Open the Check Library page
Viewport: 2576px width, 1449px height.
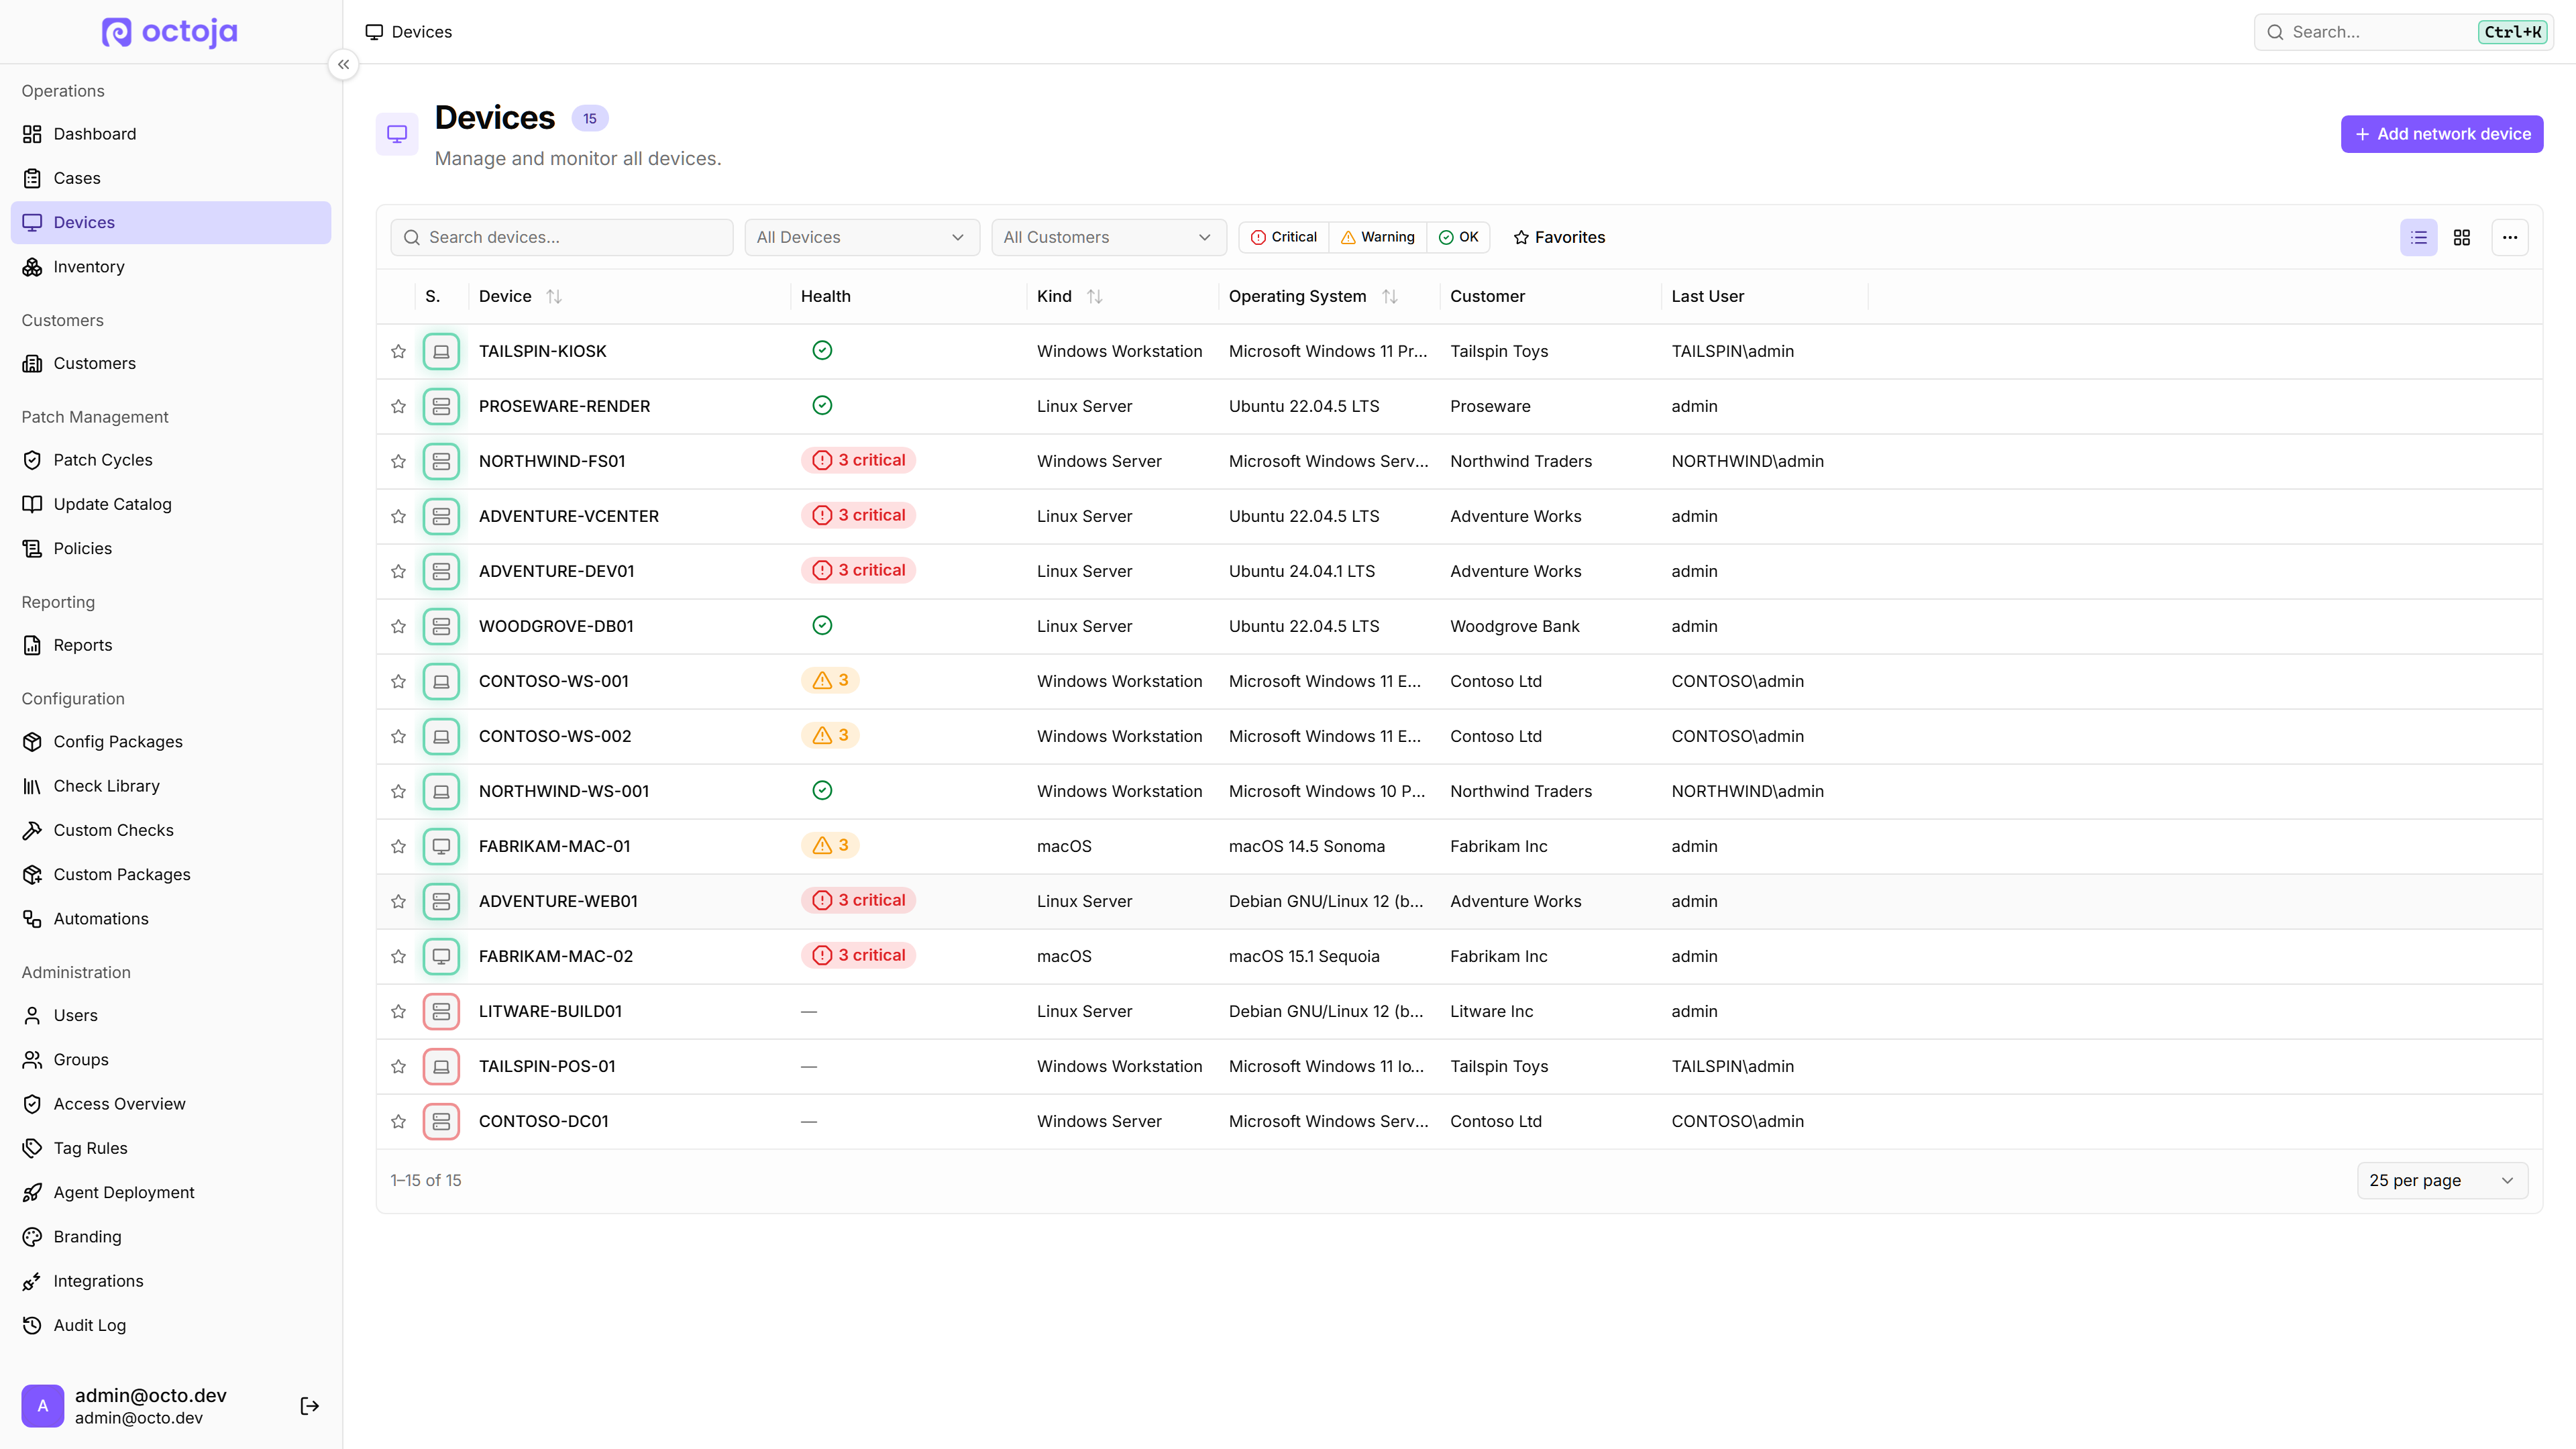171,786
